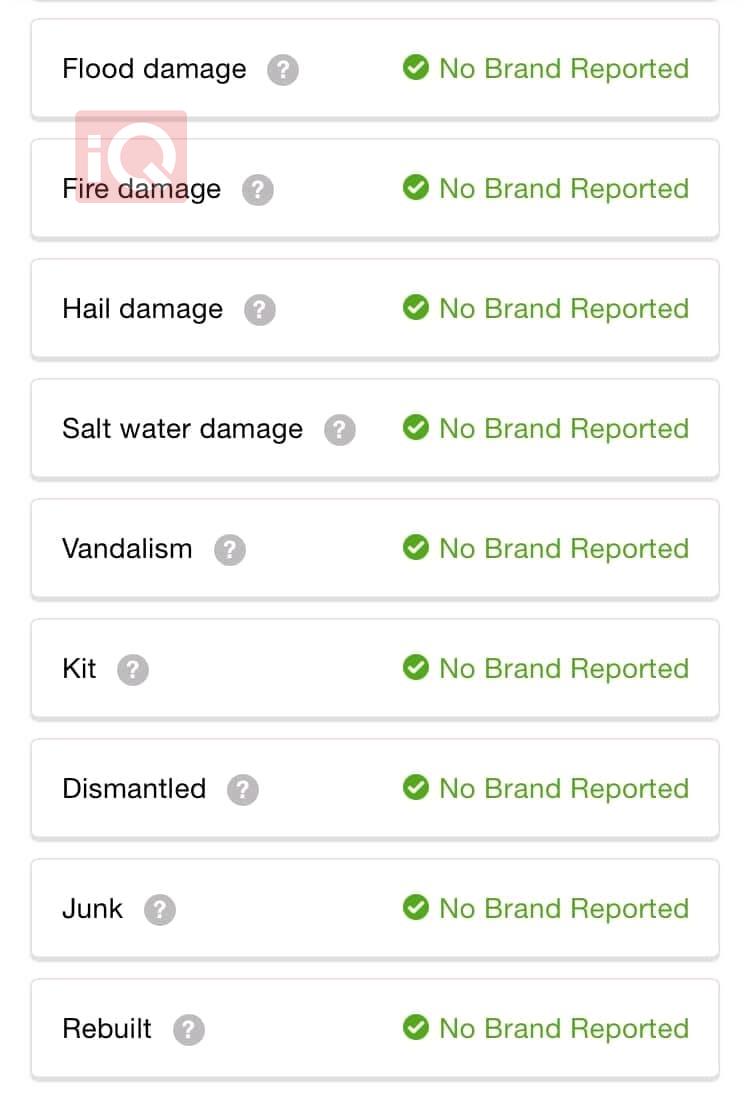Open the Hail damage question mark icon
The width and height of the screenshot is (750, 1097).
click(260, 310)
